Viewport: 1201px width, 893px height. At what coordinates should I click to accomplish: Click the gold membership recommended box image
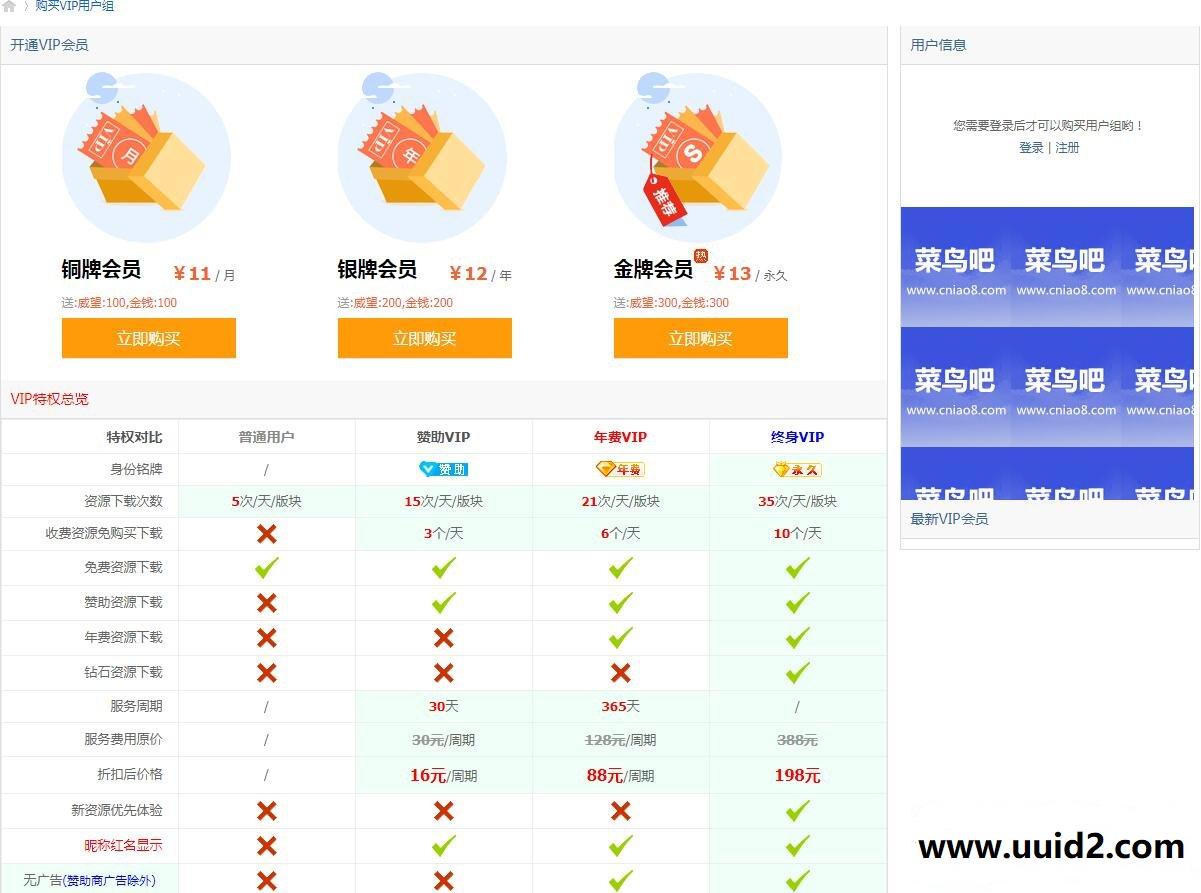click(x=697, y=157)
